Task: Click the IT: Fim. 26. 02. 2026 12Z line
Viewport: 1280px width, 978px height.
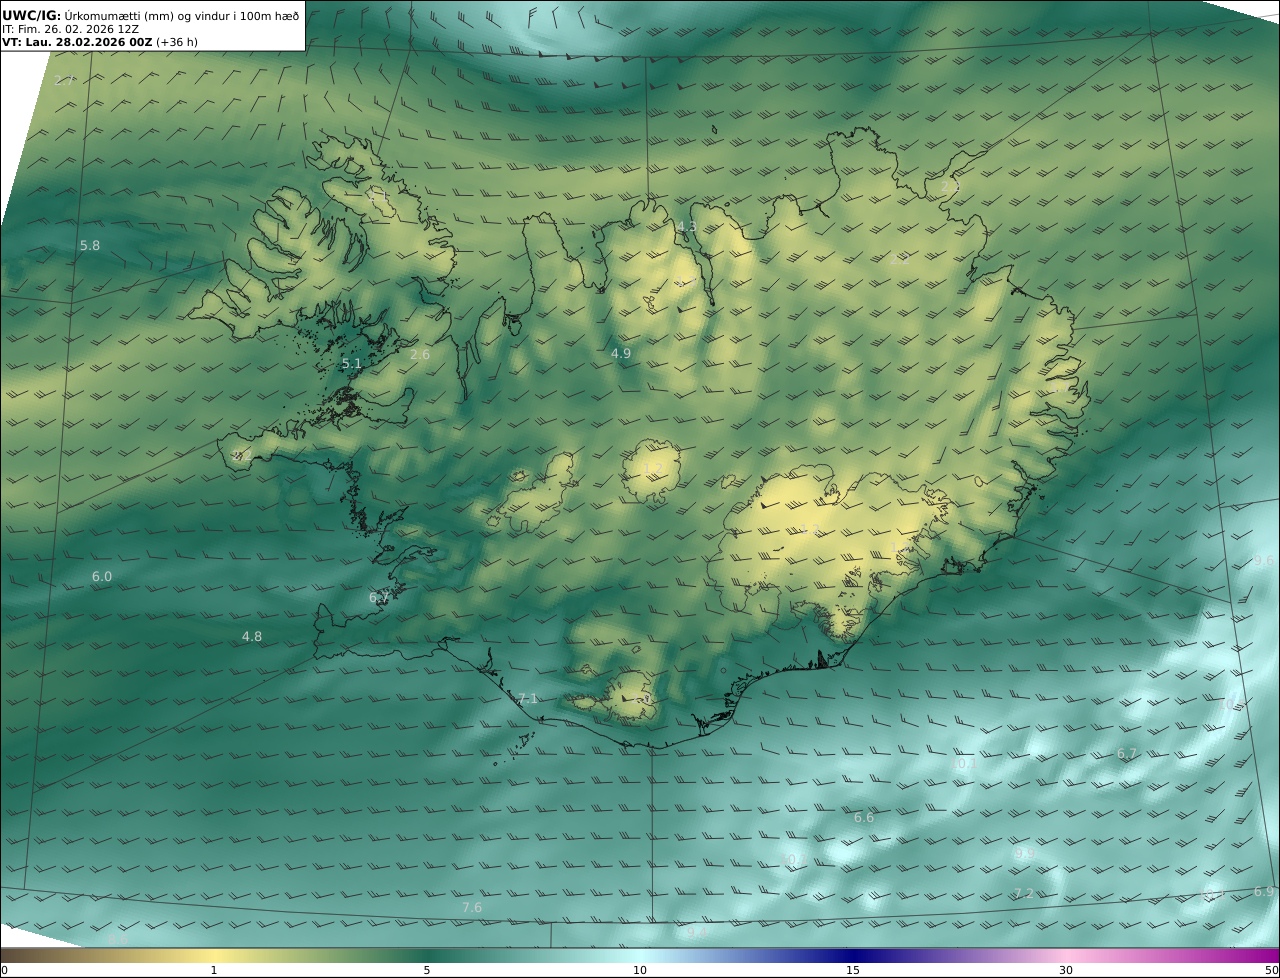Action: click(70, 30)
